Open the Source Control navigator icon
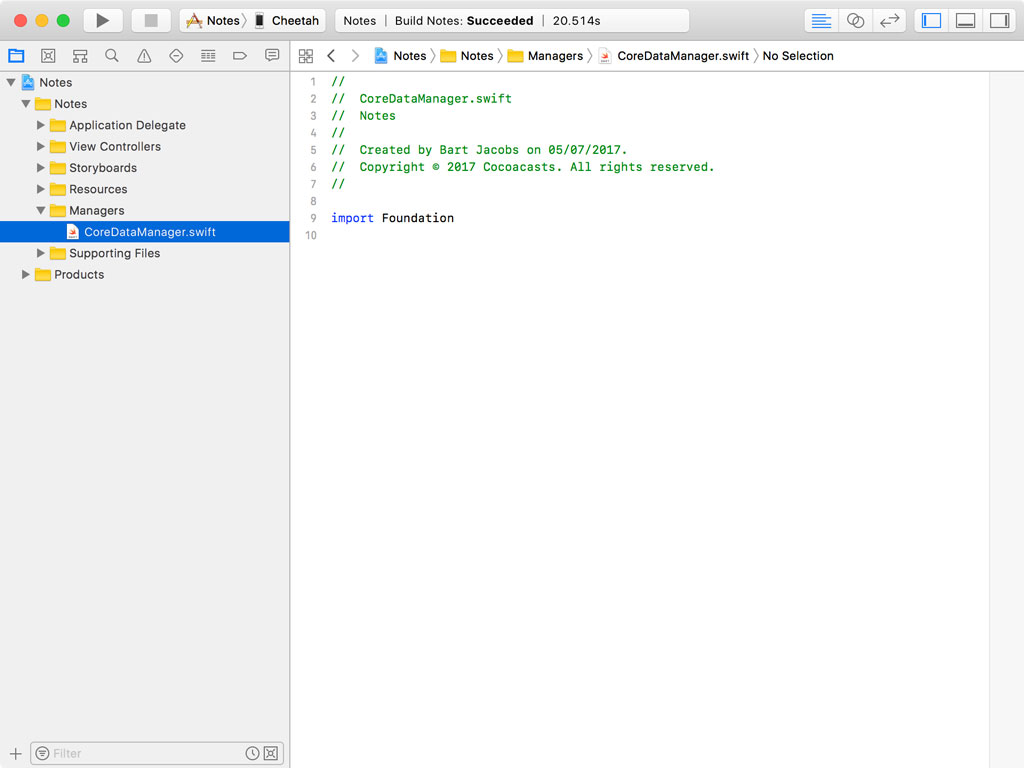 pyautogui.click(x=48, y=55)
